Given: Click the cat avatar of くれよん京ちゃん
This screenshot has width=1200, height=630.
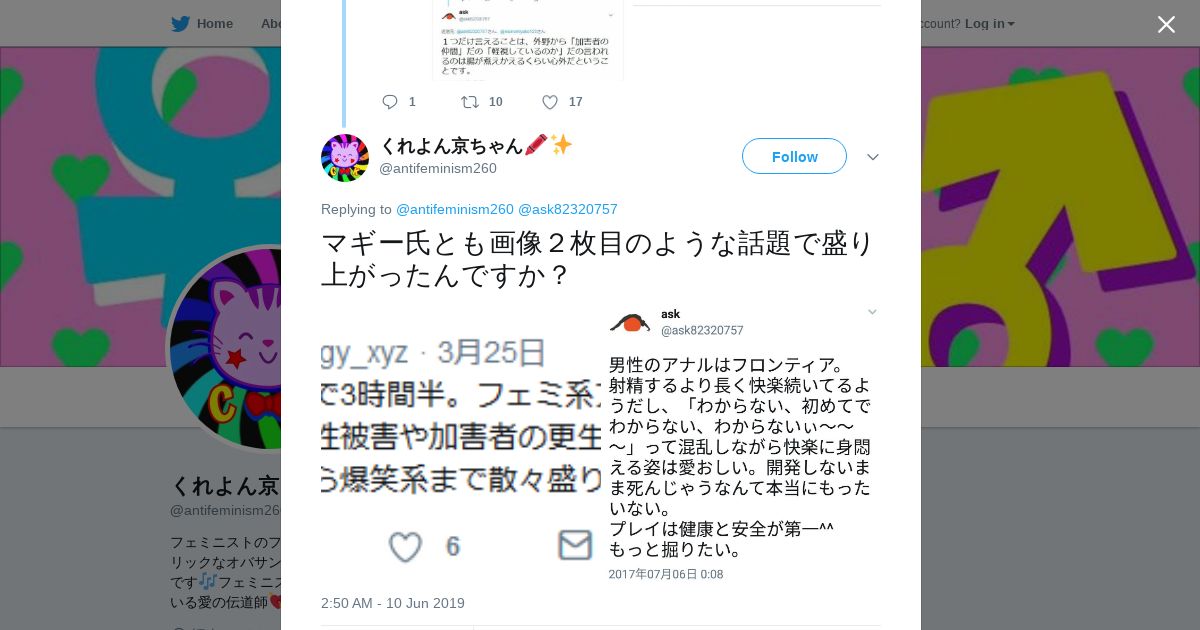Looking at the screenshot, I should coord(345,158).
